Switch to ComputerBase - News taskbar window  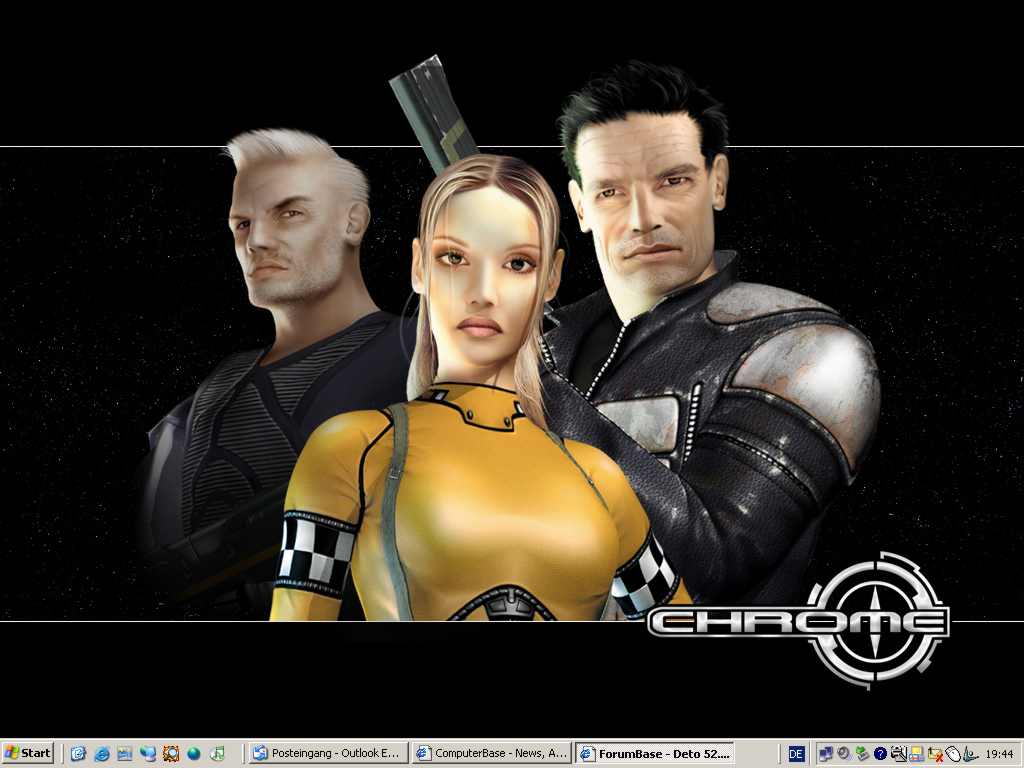point(492,753)
